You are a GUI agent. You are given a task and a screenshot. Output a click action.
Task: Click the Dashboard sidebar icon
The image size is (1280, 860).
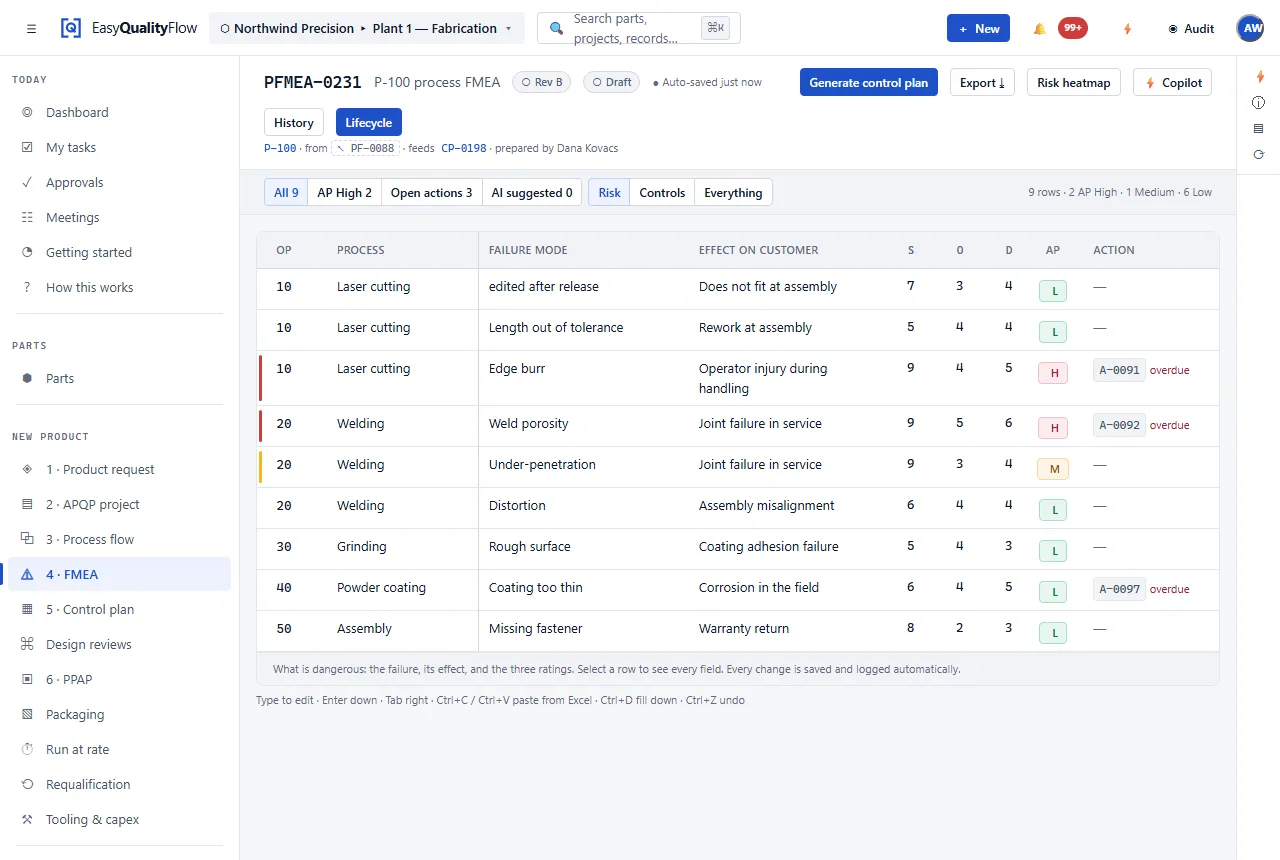(x=27, y=113)
